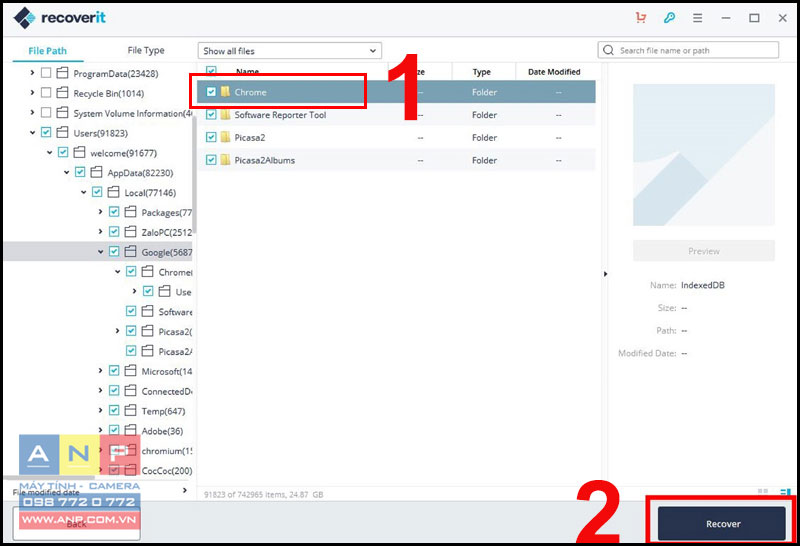This screenshot has width=800, height=546.
Task: Click the AppData folder tree icon
Action: point(96,172)
